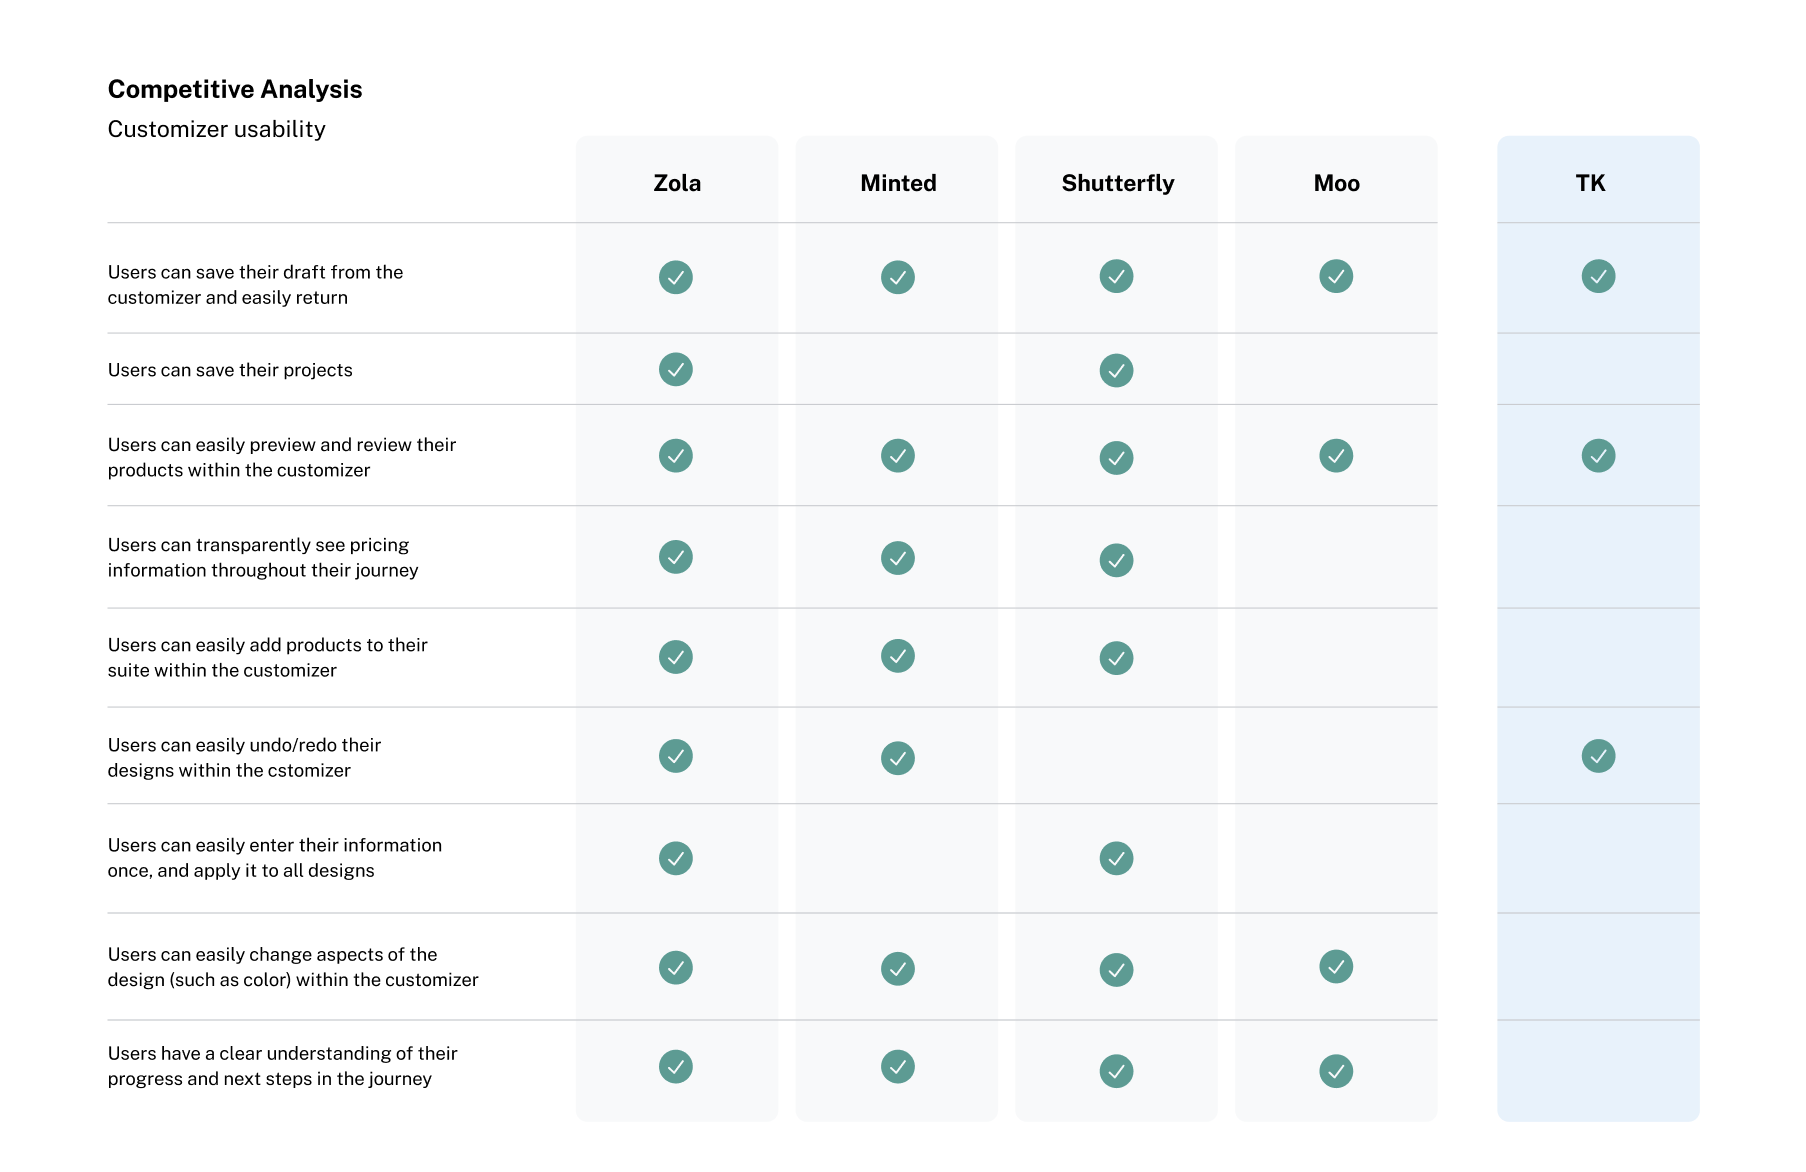
Task: Click the Customizer usability subtitle
Action: coord(217,129)
